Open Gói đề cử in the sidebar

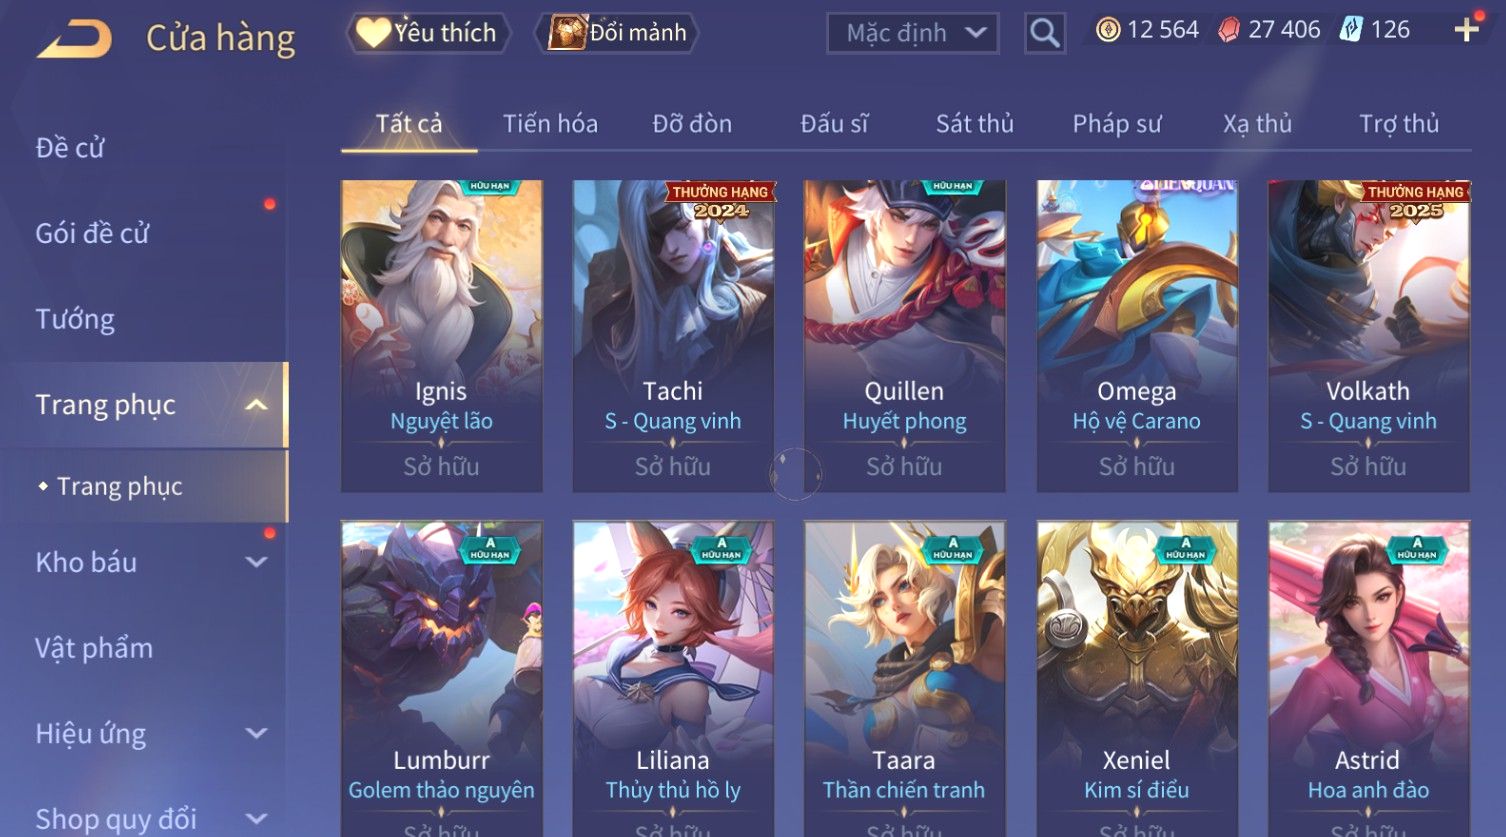click(92, 233)
